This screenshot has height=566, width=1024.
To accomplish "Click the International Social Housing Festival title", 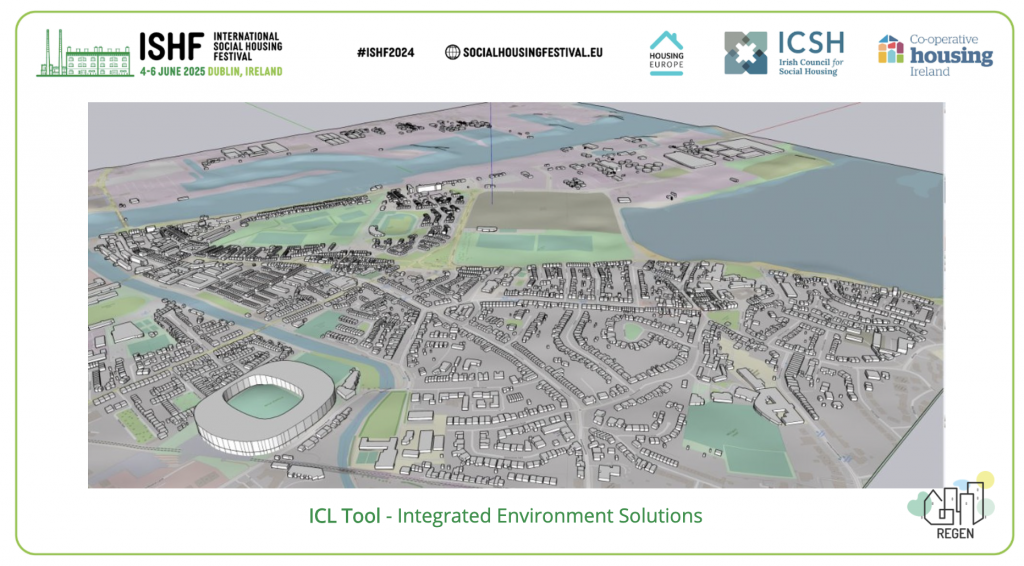I will [x=248, y=46].
